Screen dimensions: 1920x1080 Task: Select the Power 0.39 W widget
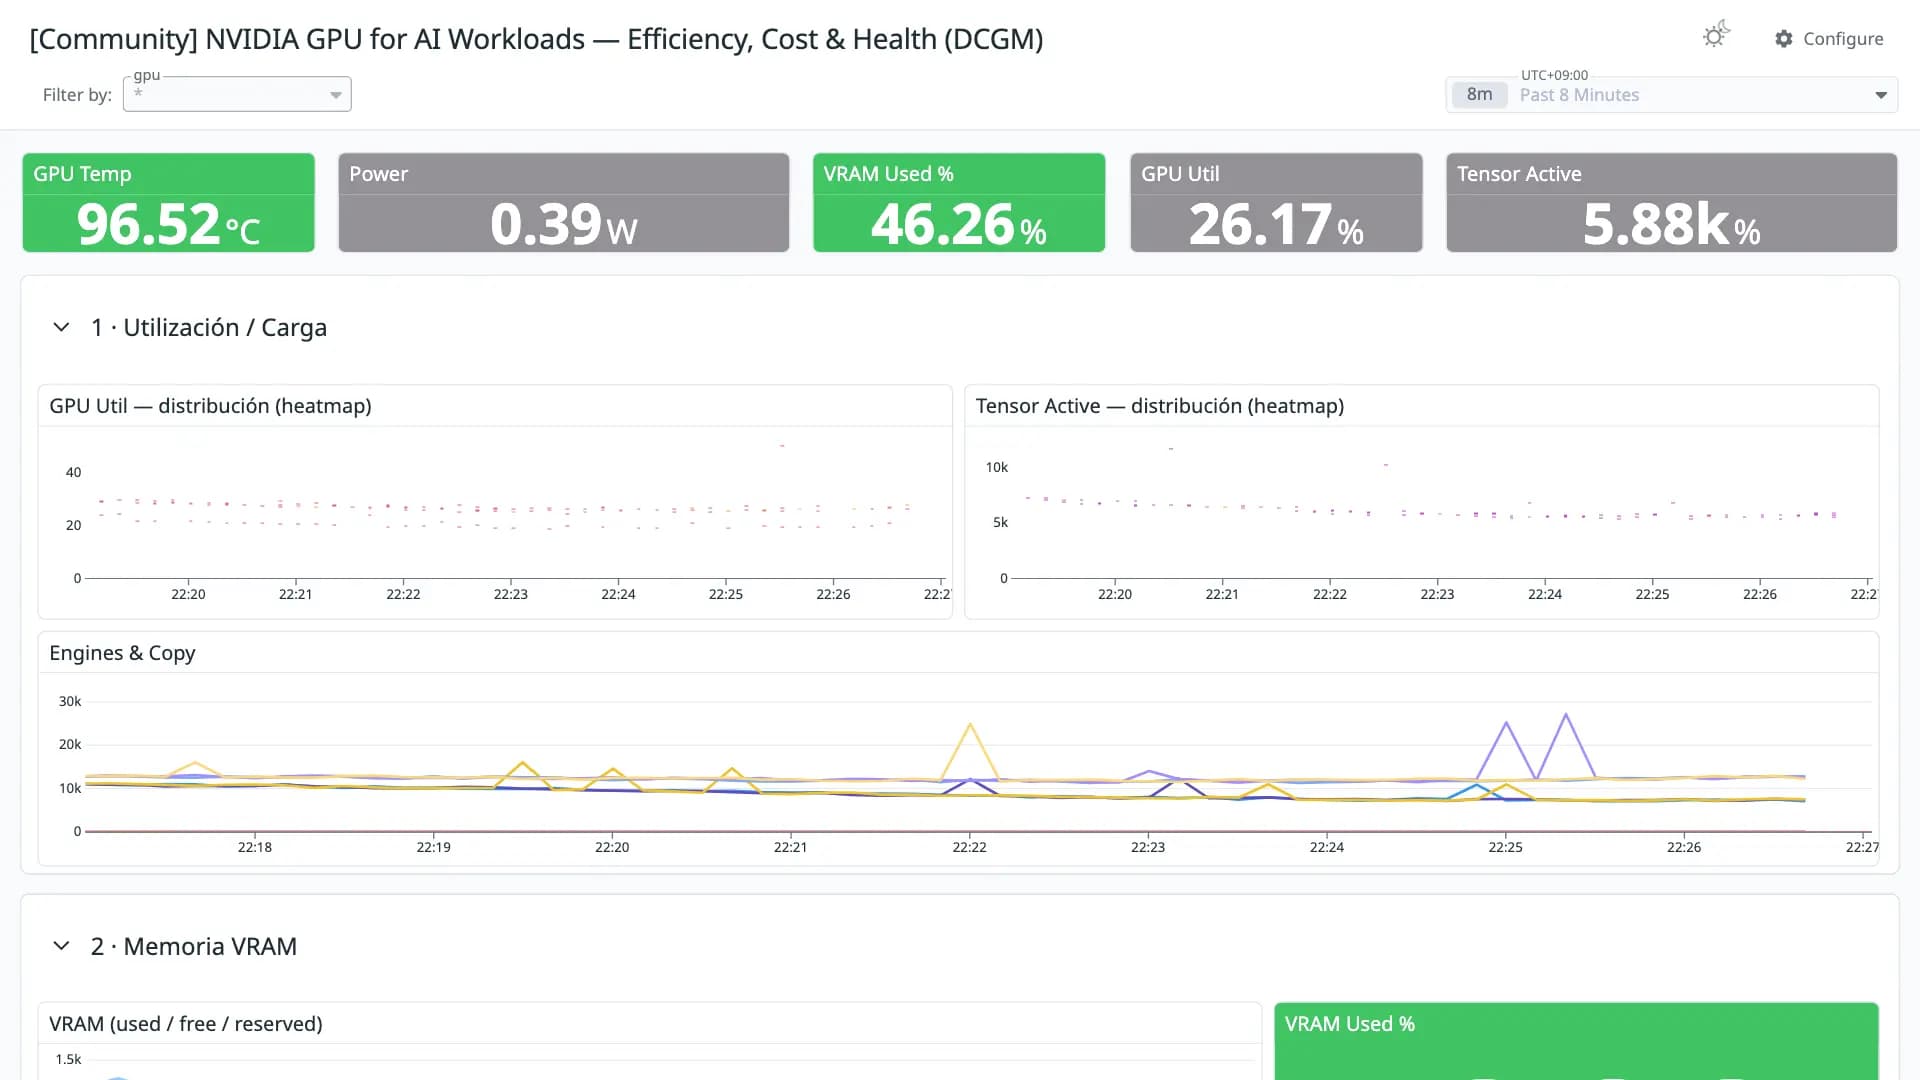[564, 202]
